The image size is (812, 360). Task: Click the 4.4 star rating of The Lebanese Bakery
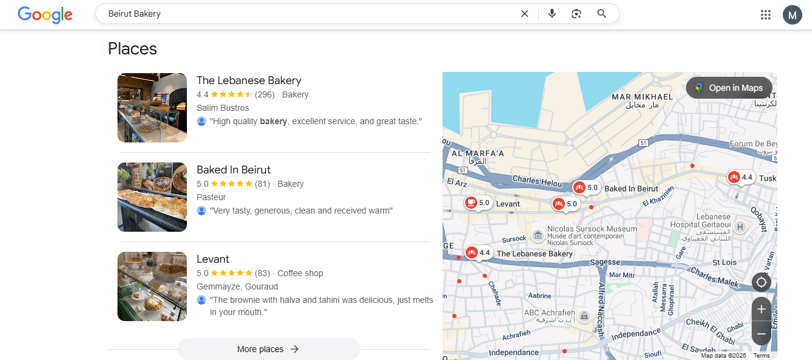click(224, 94)
